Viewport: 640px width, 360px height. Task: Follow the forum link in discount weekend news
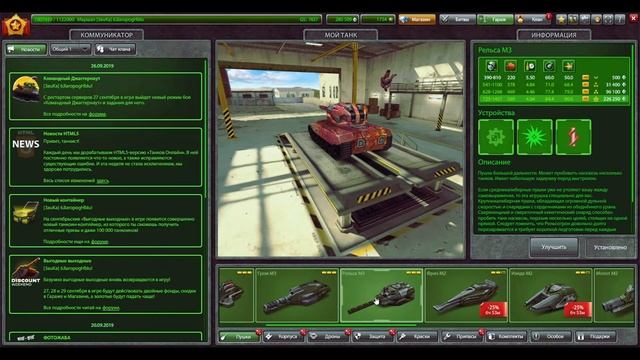tap(111, 308)
